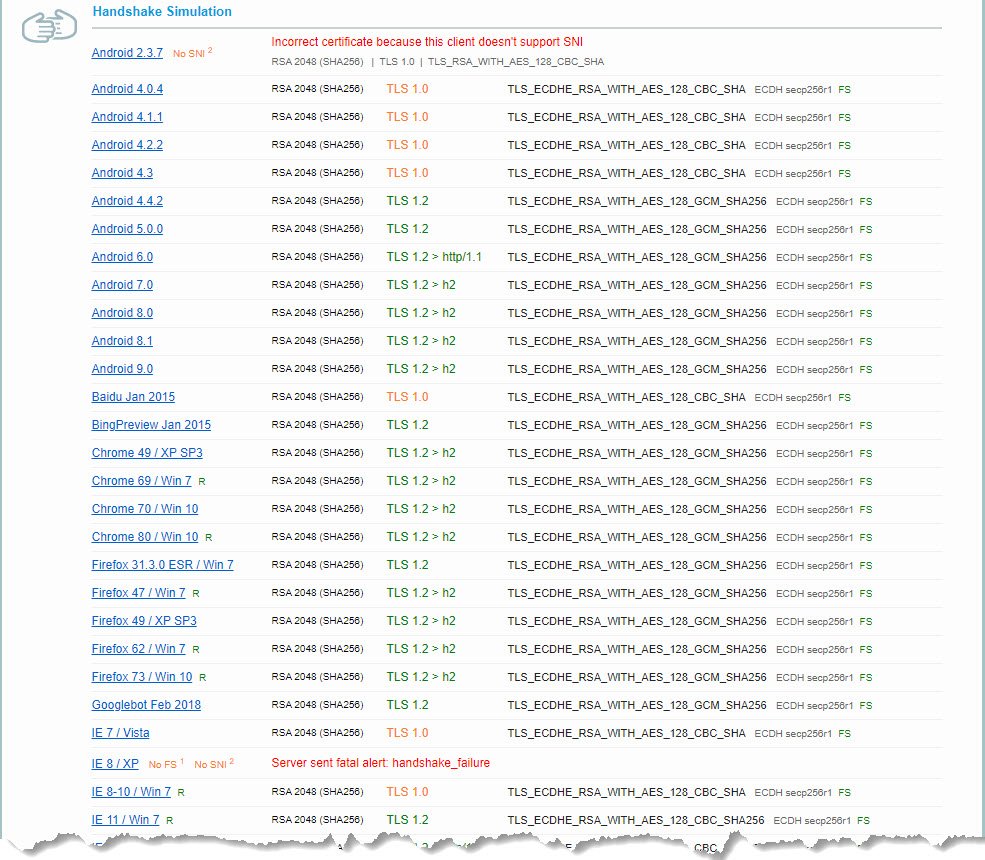Screen dimensions: 985x860
Task: Click 'ECDH secp256r1' in the IE 7 / Vista row
Action: point(793,733)
